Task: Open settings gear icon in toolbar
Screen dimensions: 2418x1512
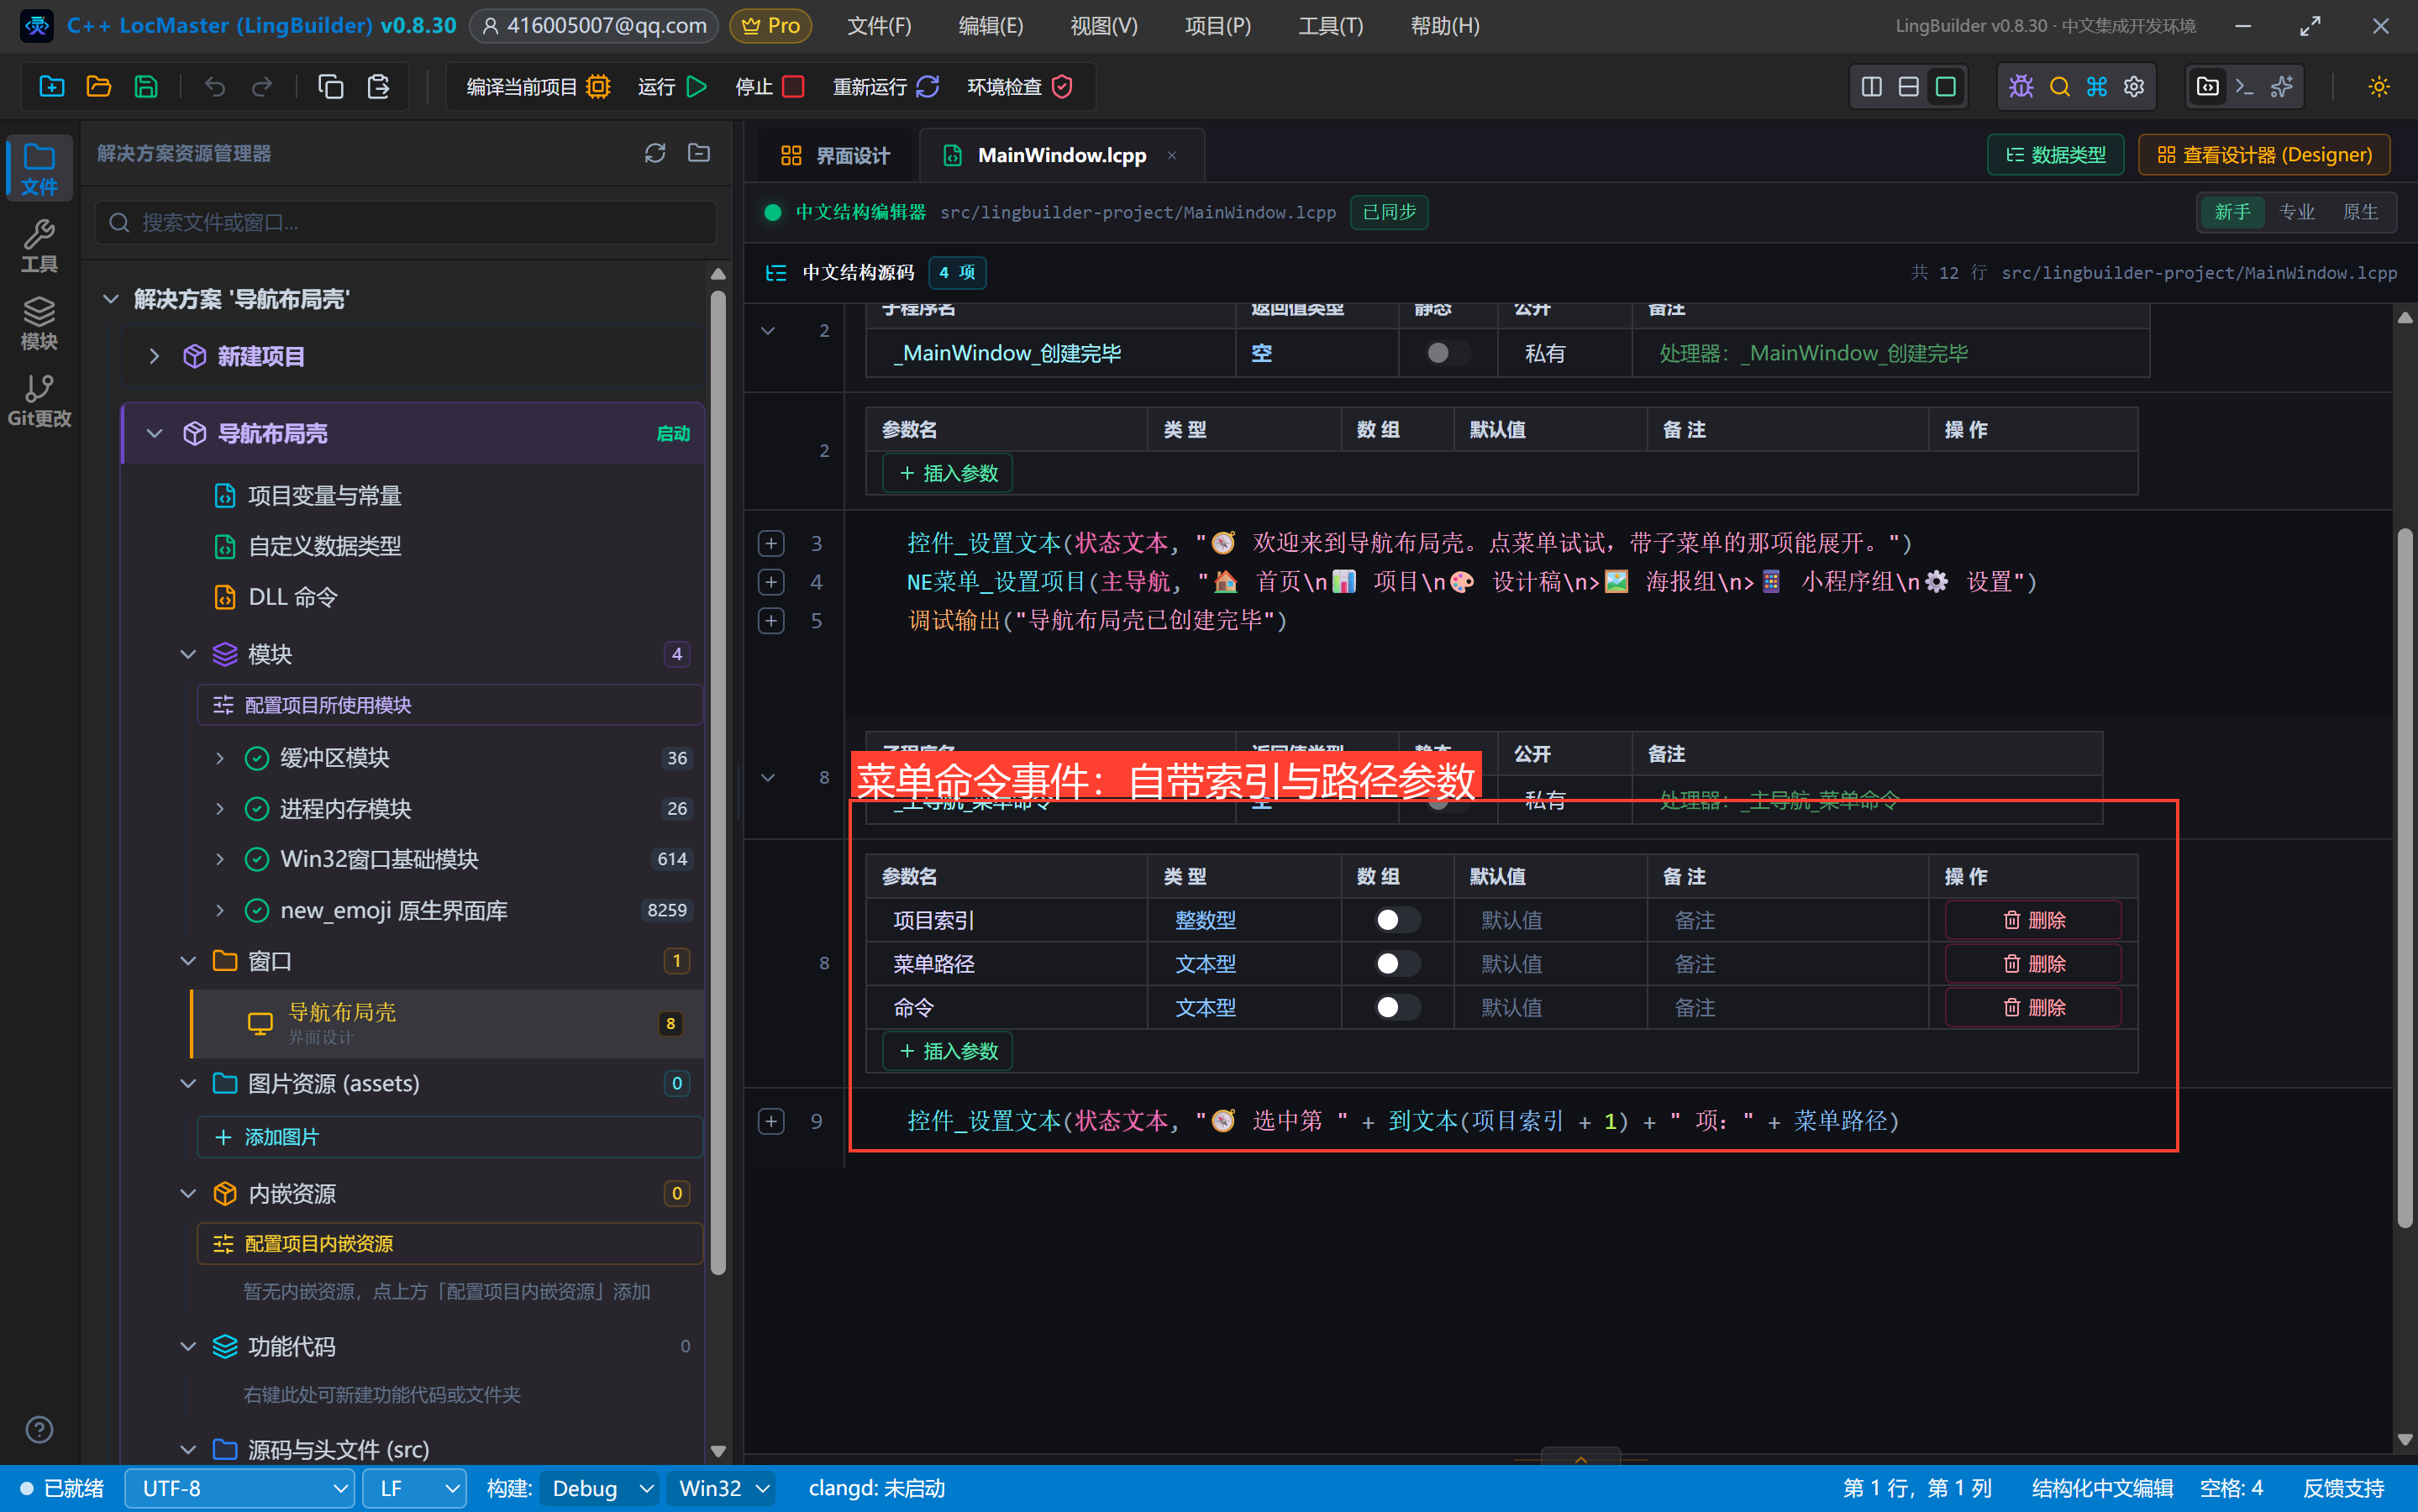Action: (2134, 87)
